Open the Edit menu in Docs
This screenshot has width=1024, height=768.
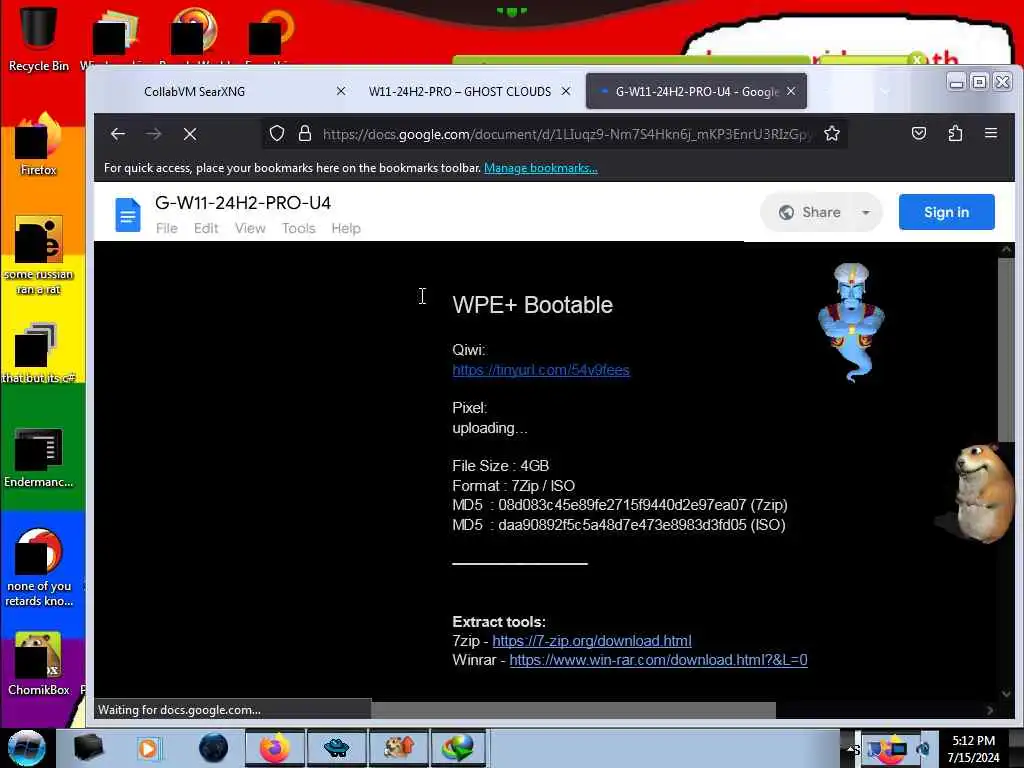click(206, 229)
